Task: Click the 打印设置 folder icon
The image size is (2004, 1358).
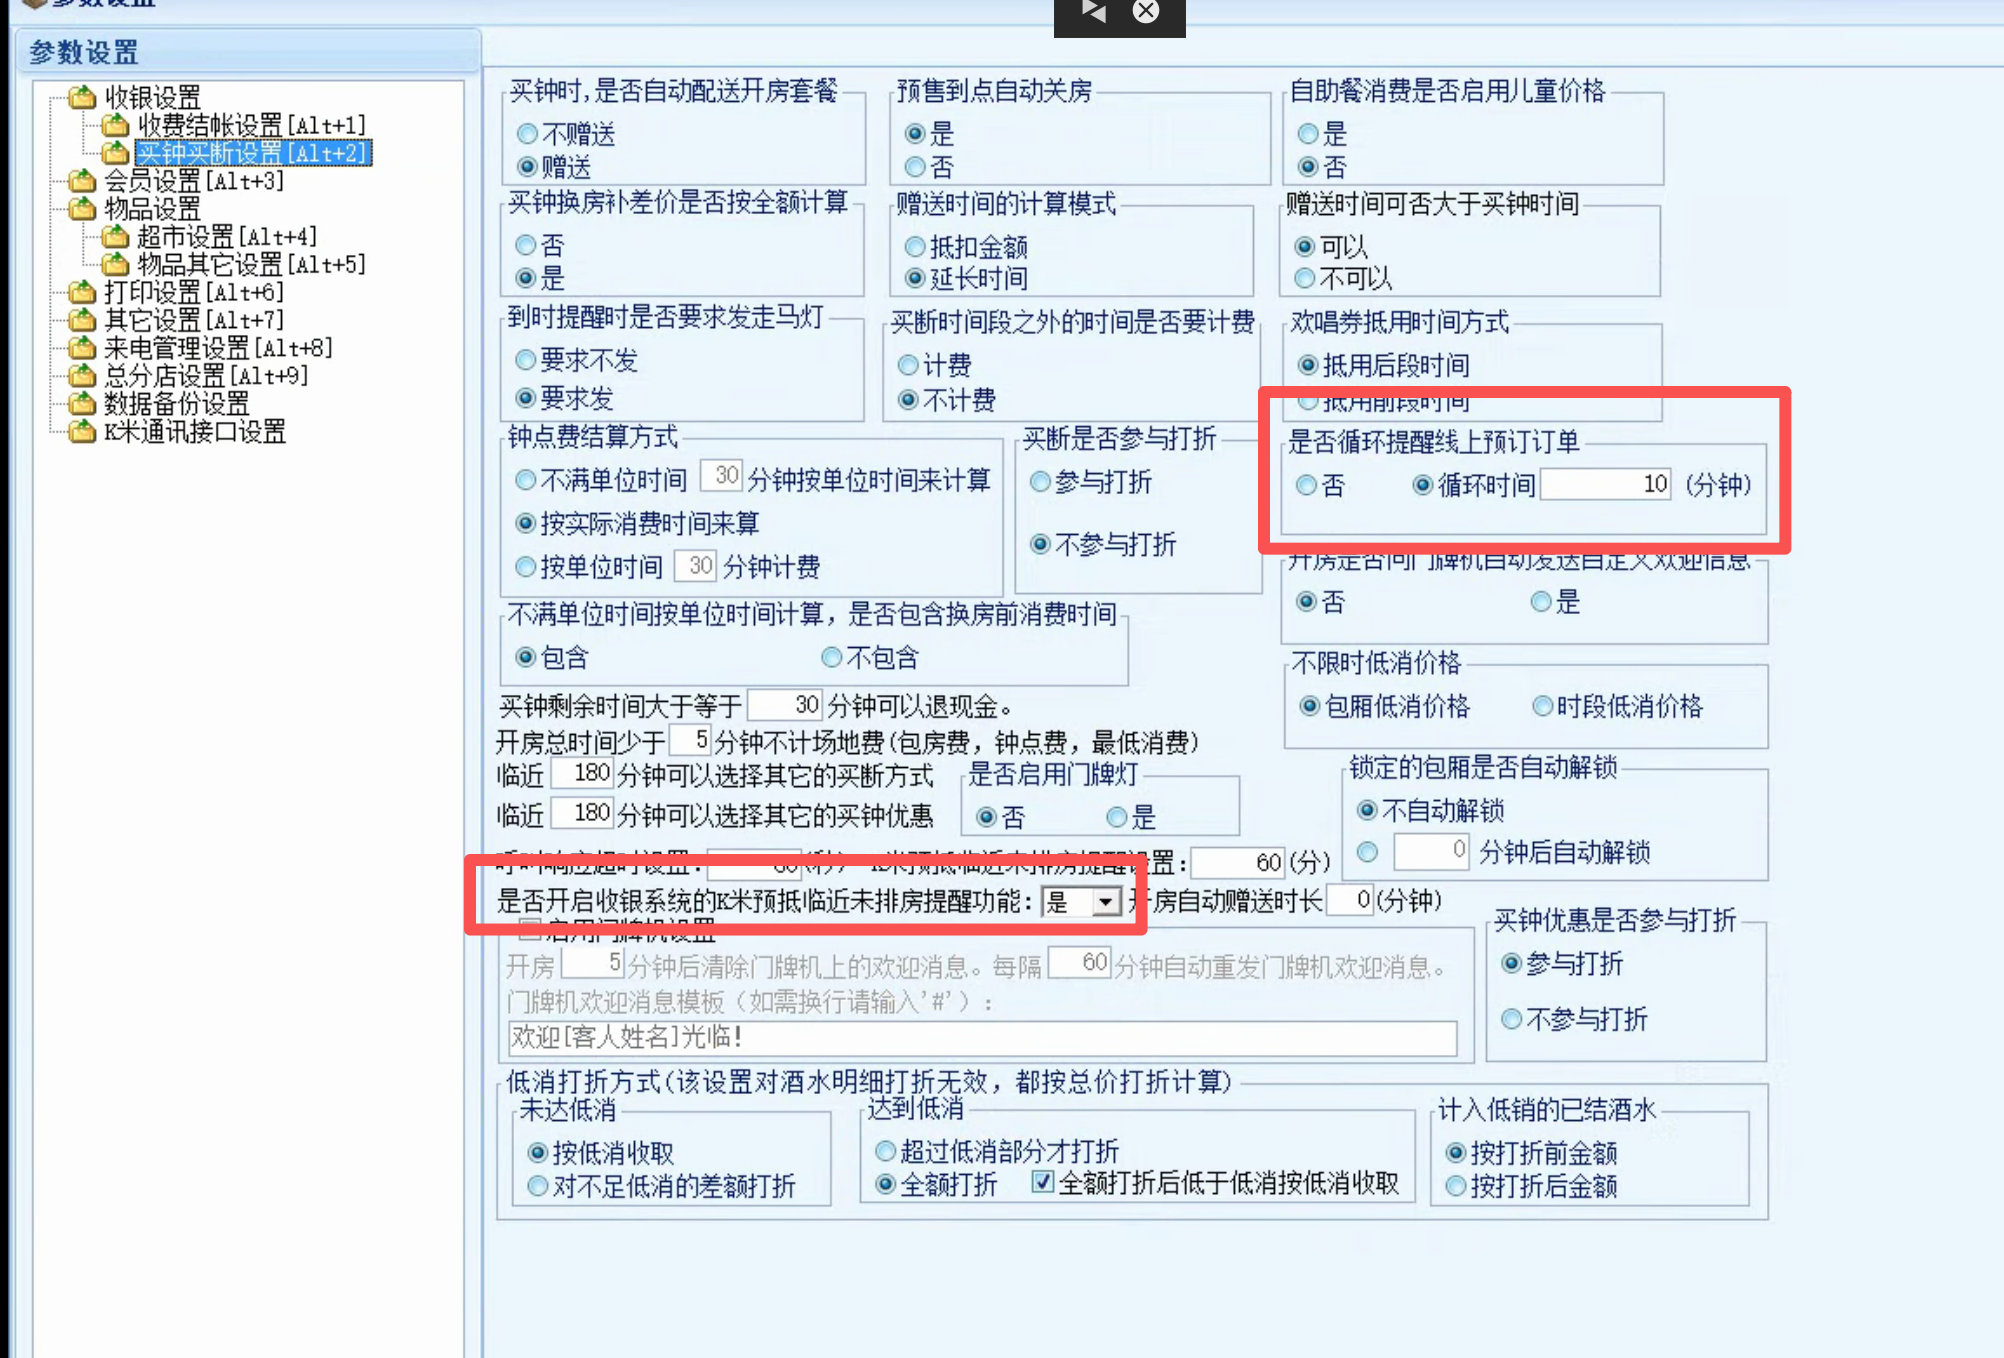Action: (x=82, y=292)
